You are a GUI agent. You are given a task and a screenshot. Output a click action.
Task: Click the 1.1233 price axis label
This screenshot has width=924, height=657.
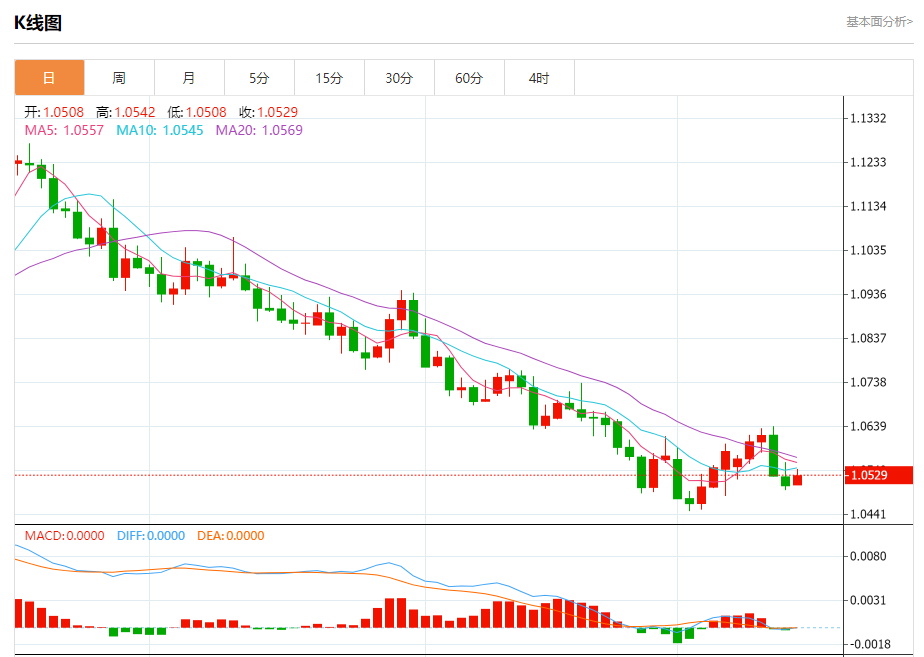[868, 163]
